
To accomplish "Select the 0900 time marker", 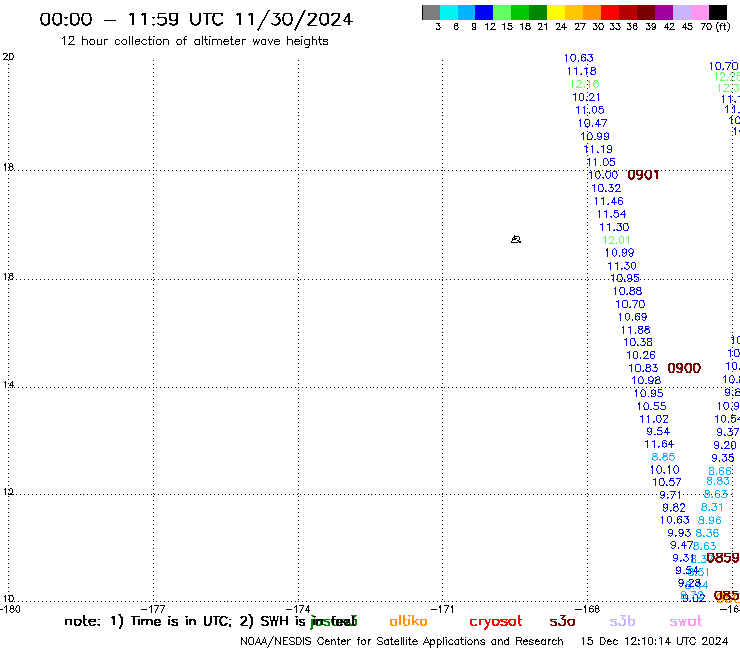I will pos(684,368).
